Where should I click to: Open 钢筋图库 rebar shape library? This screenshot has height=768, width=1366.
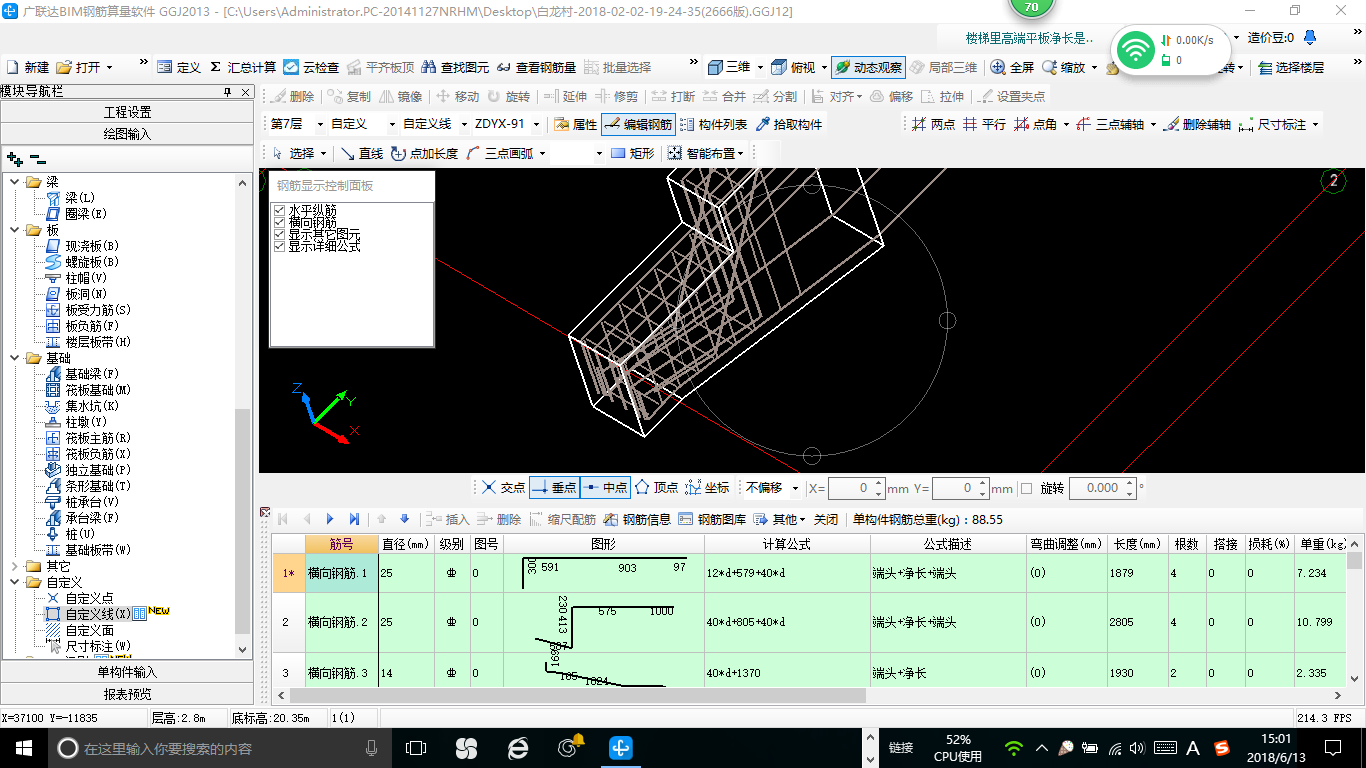point(711,520)
